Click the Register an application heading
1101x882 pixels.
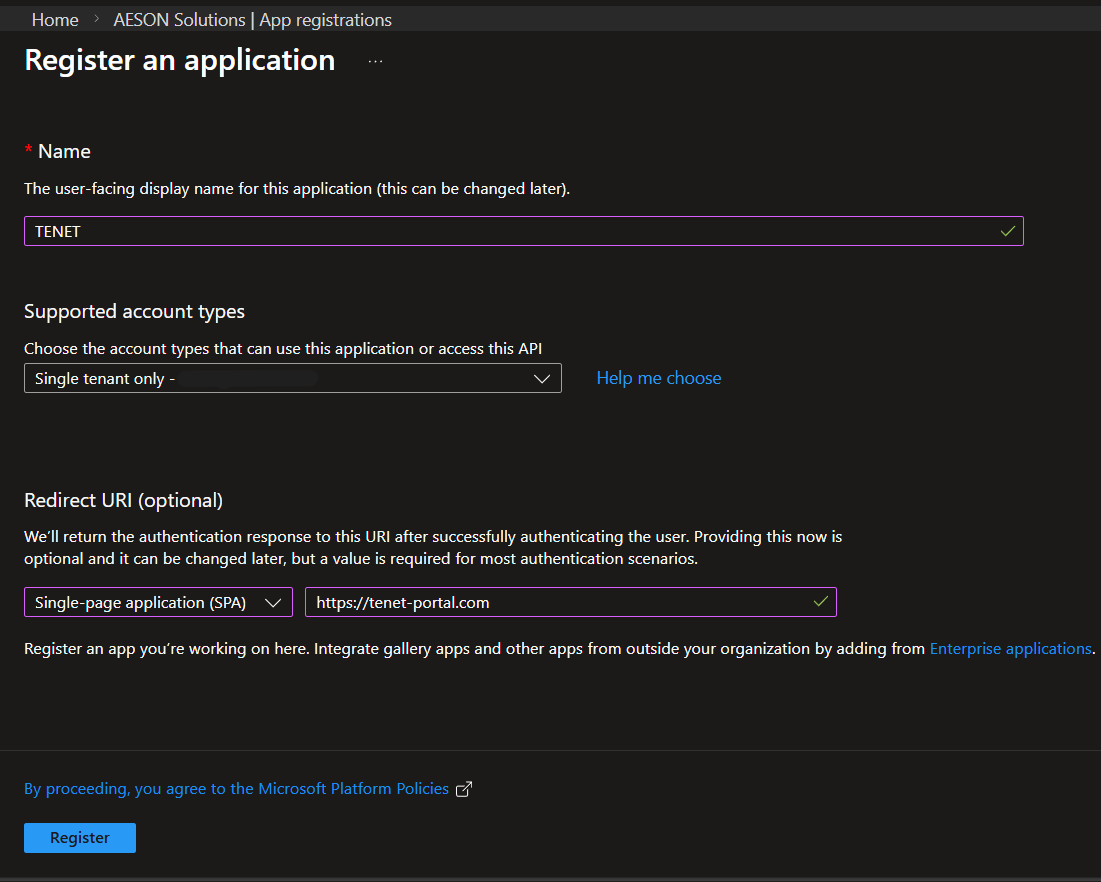[x=179, y=60]
